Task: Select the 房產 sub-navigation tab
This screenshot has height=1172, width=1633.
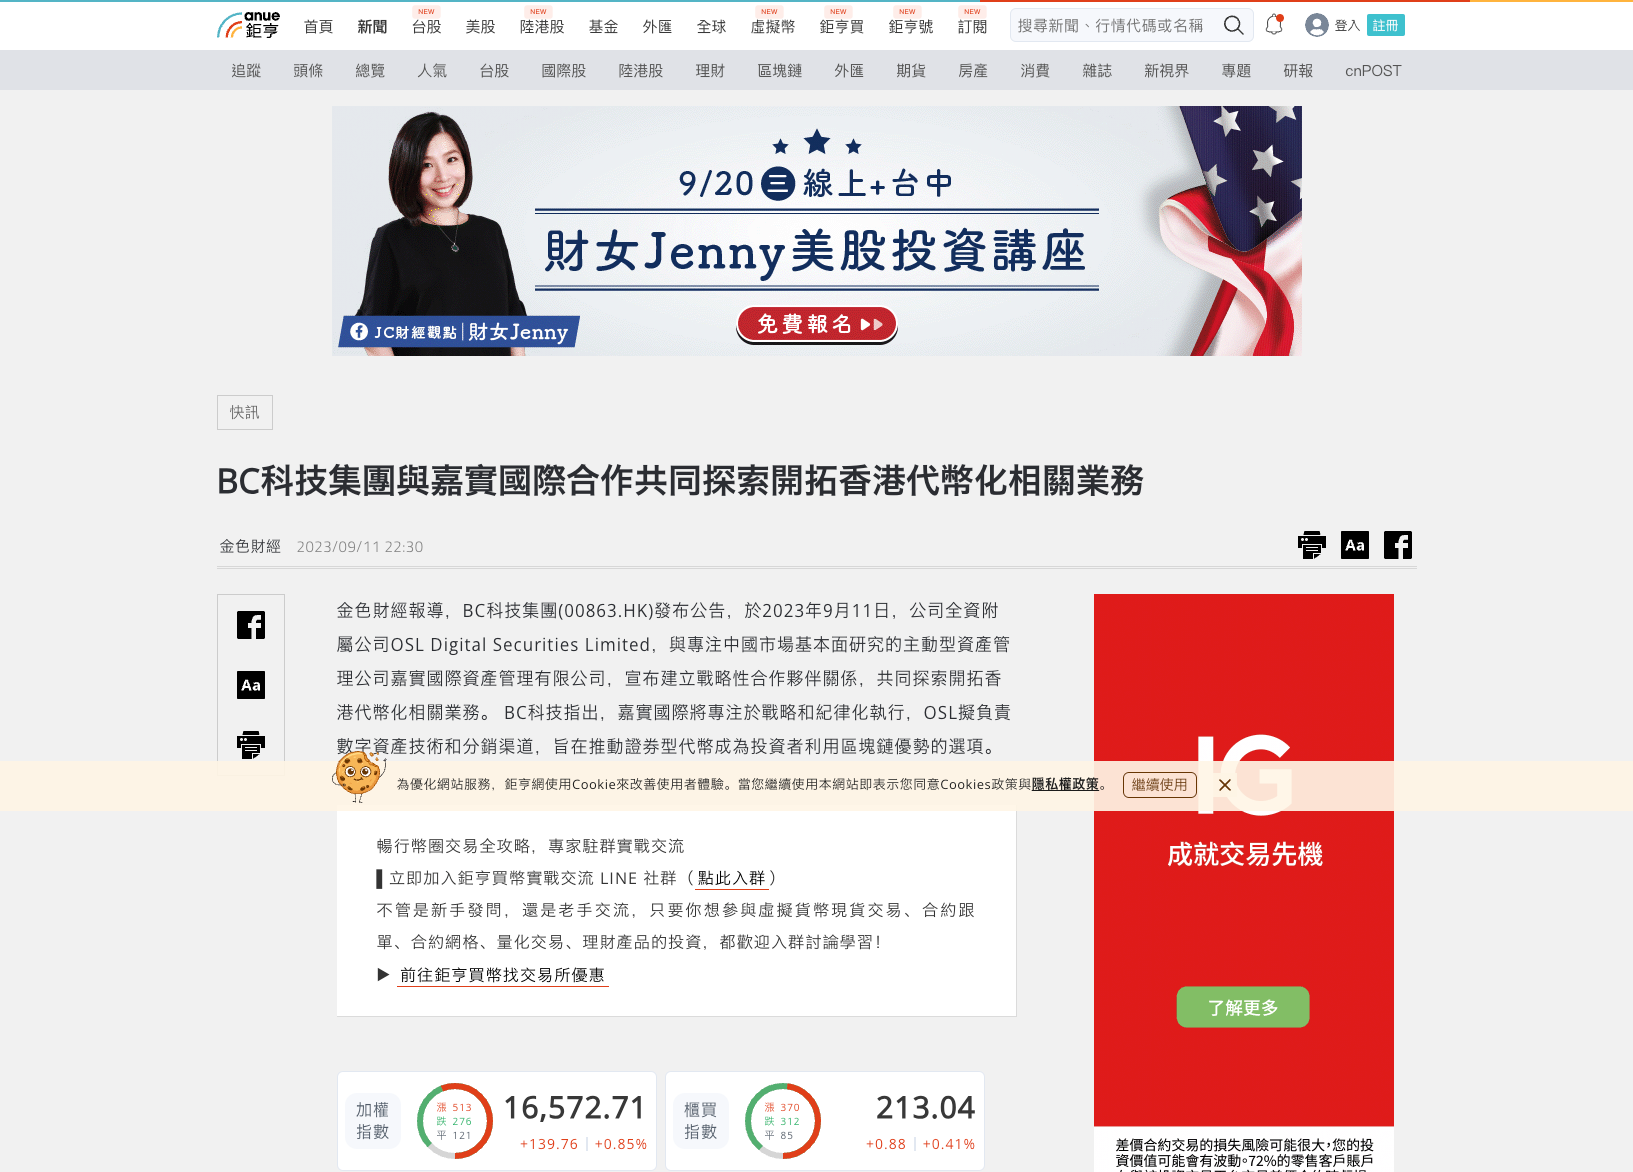Action: pos(973,71)
